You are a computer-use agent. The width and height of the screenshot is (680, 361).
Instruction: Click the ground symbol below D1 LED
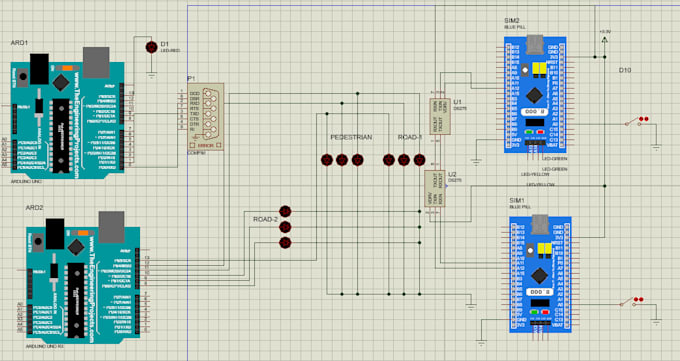click(x=151, y=75)
